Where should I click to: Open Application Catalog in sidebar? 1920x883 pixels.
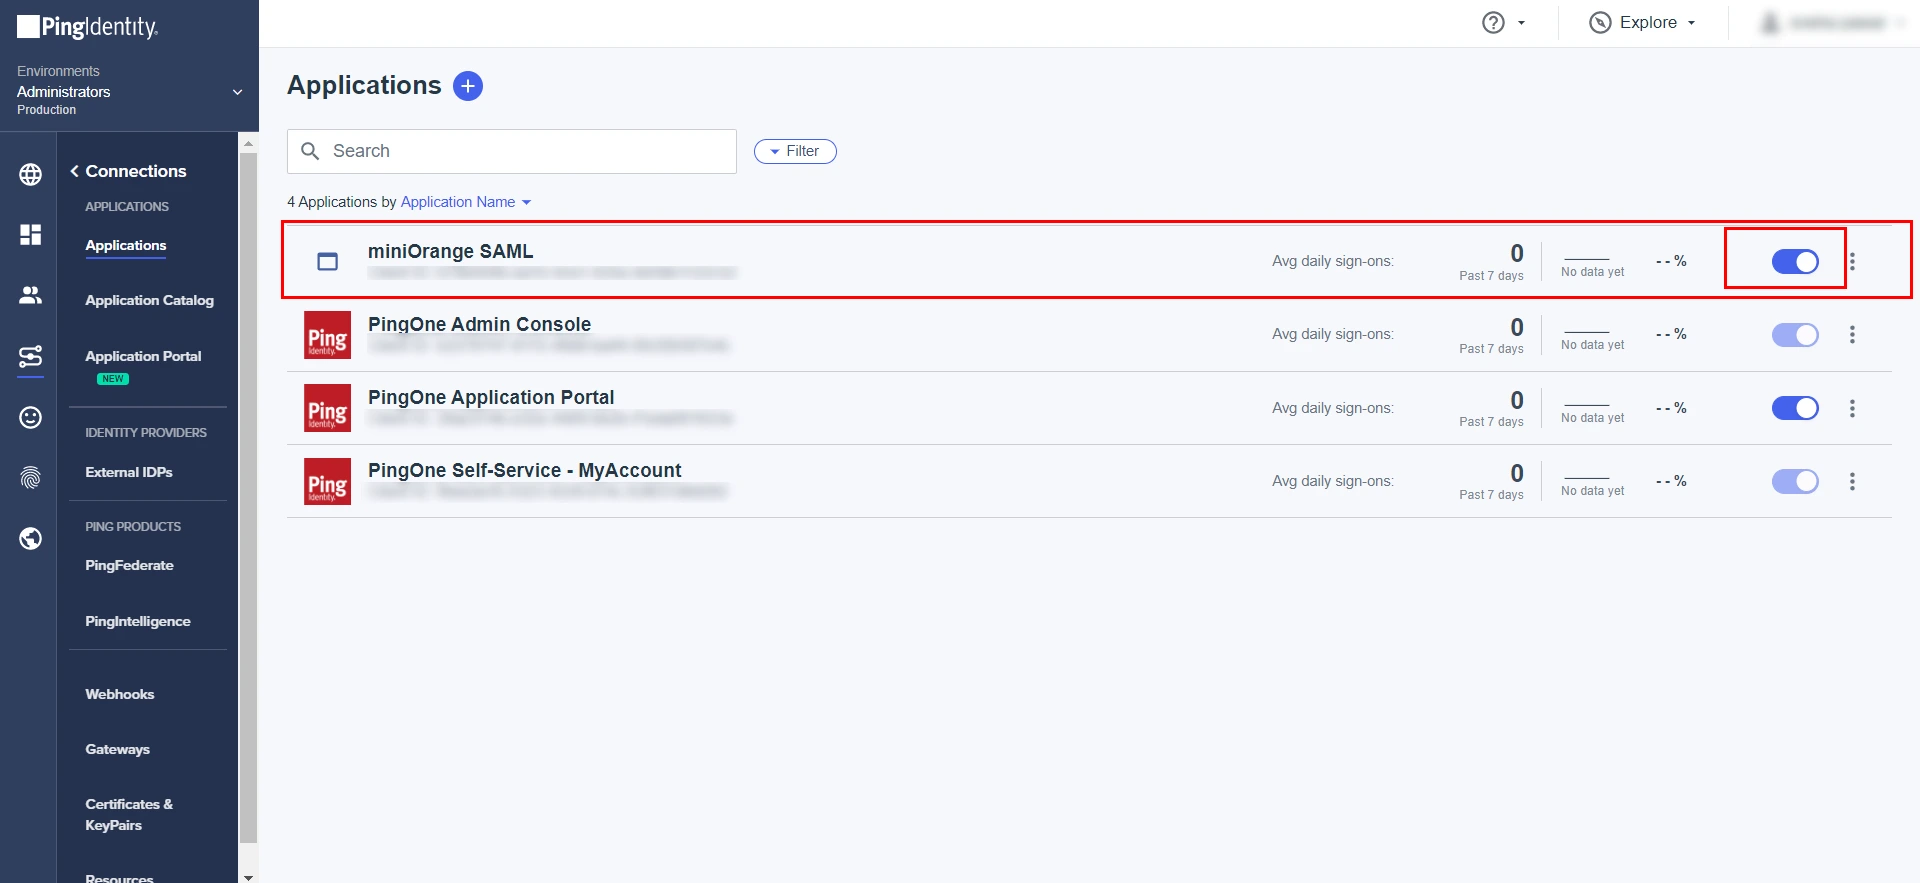[x=150, y=300]
